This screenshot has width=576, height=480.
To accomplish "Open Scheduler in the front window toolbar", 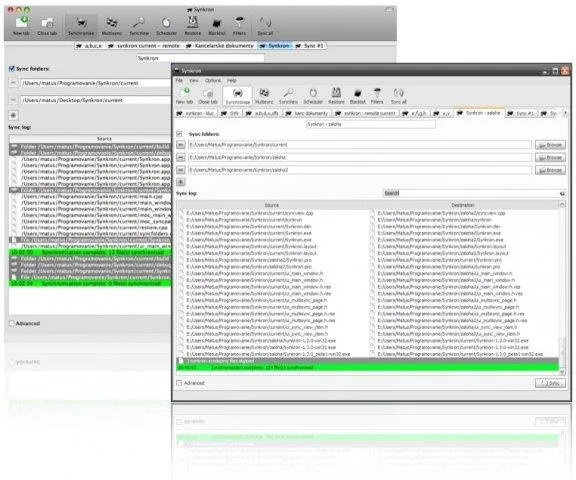I will tap(313, 96).
